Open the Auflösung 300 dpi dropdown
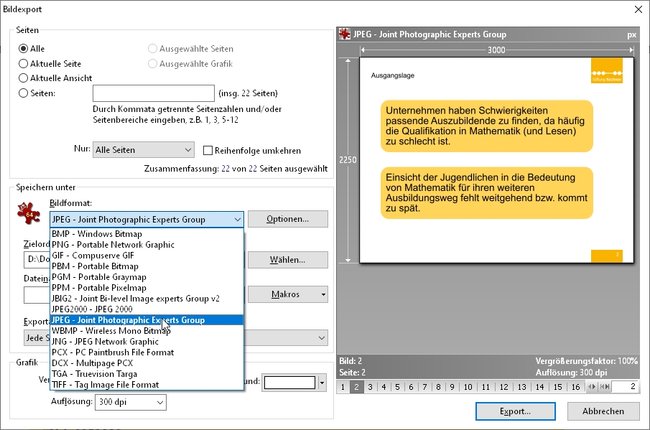Image resolution: width=650 pixels, height=430 pixels. pos(131,402)
